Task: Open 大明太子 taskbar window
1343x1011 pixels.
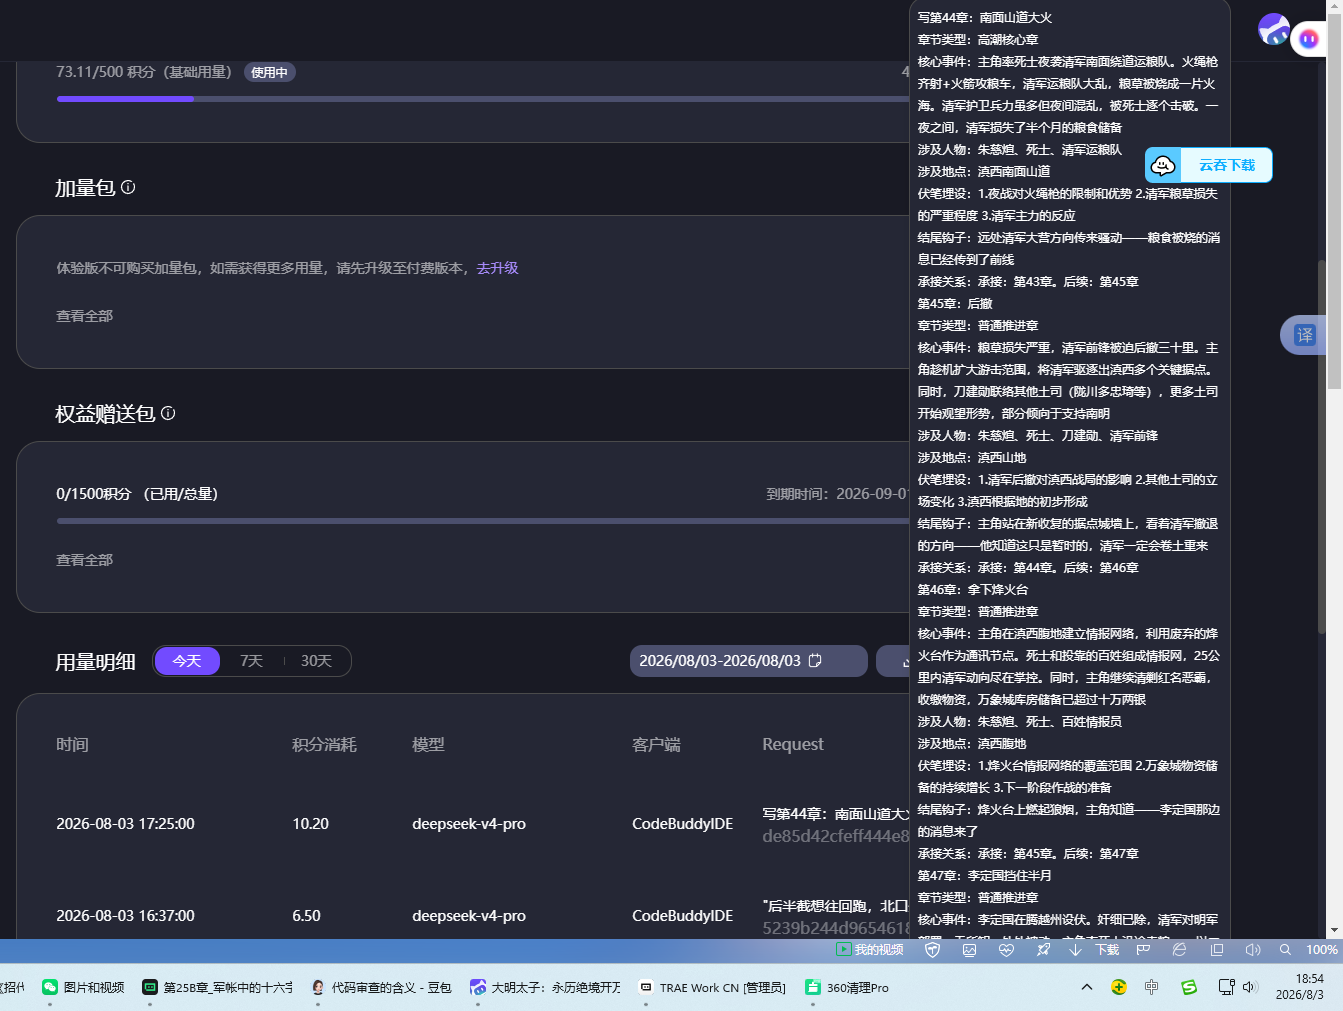Action: 545,987
